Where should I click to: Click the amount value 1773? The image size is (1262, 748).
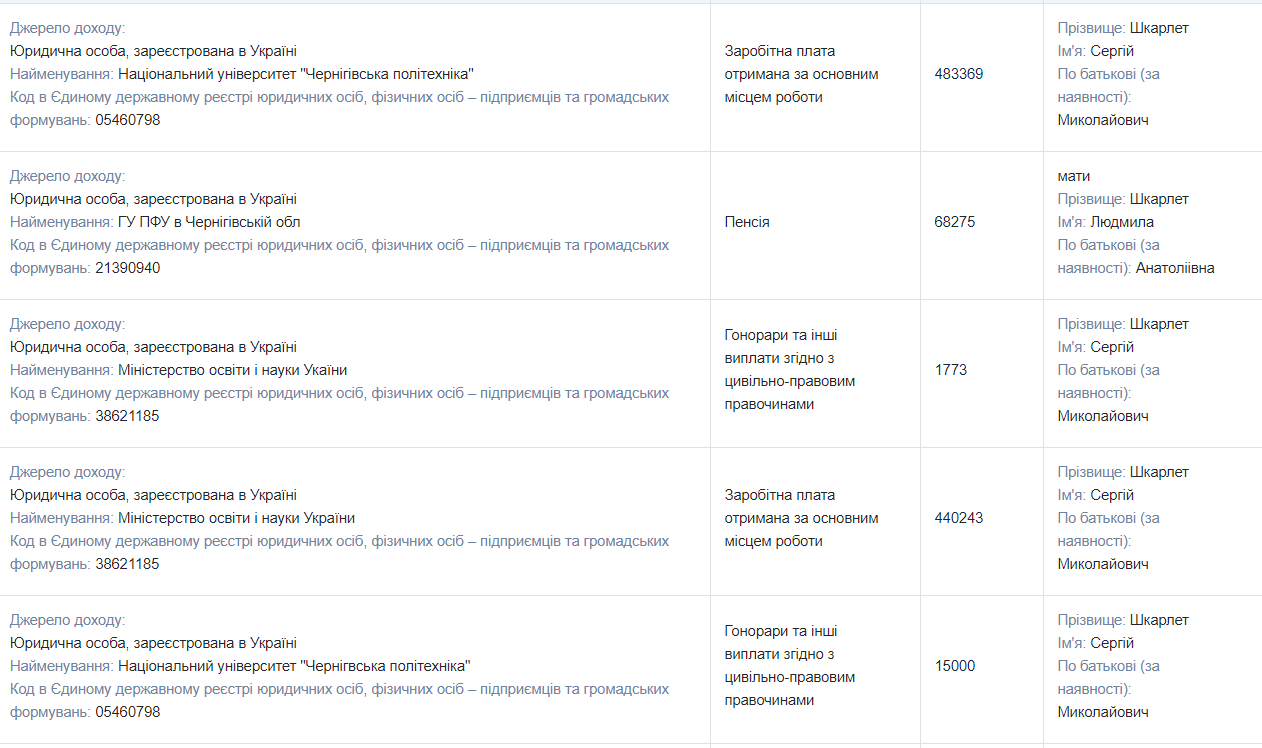click(950, 370)
